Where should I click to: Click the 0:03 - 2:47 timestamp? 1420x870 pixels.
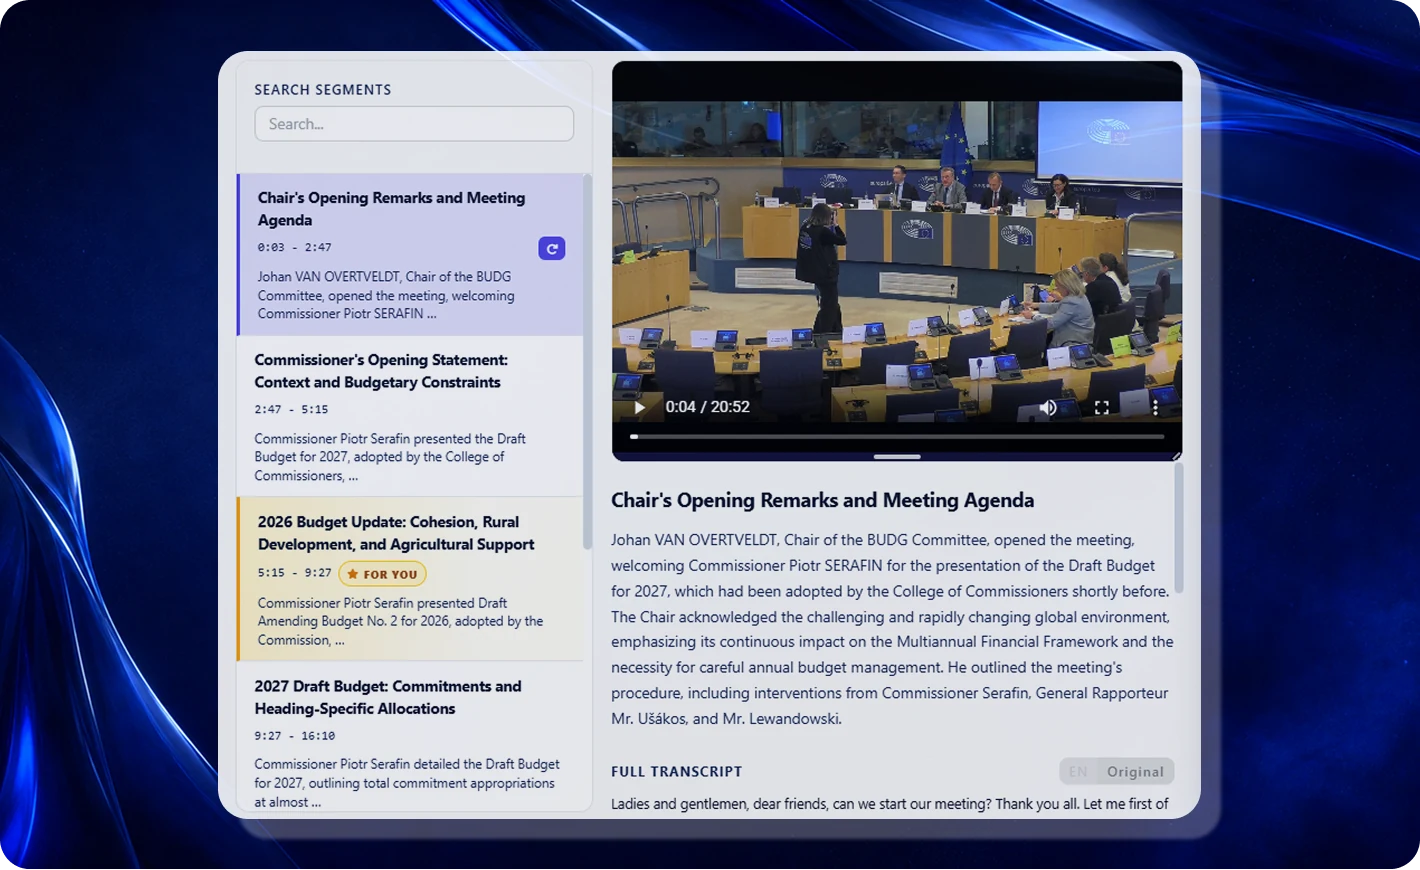point(294,247)
